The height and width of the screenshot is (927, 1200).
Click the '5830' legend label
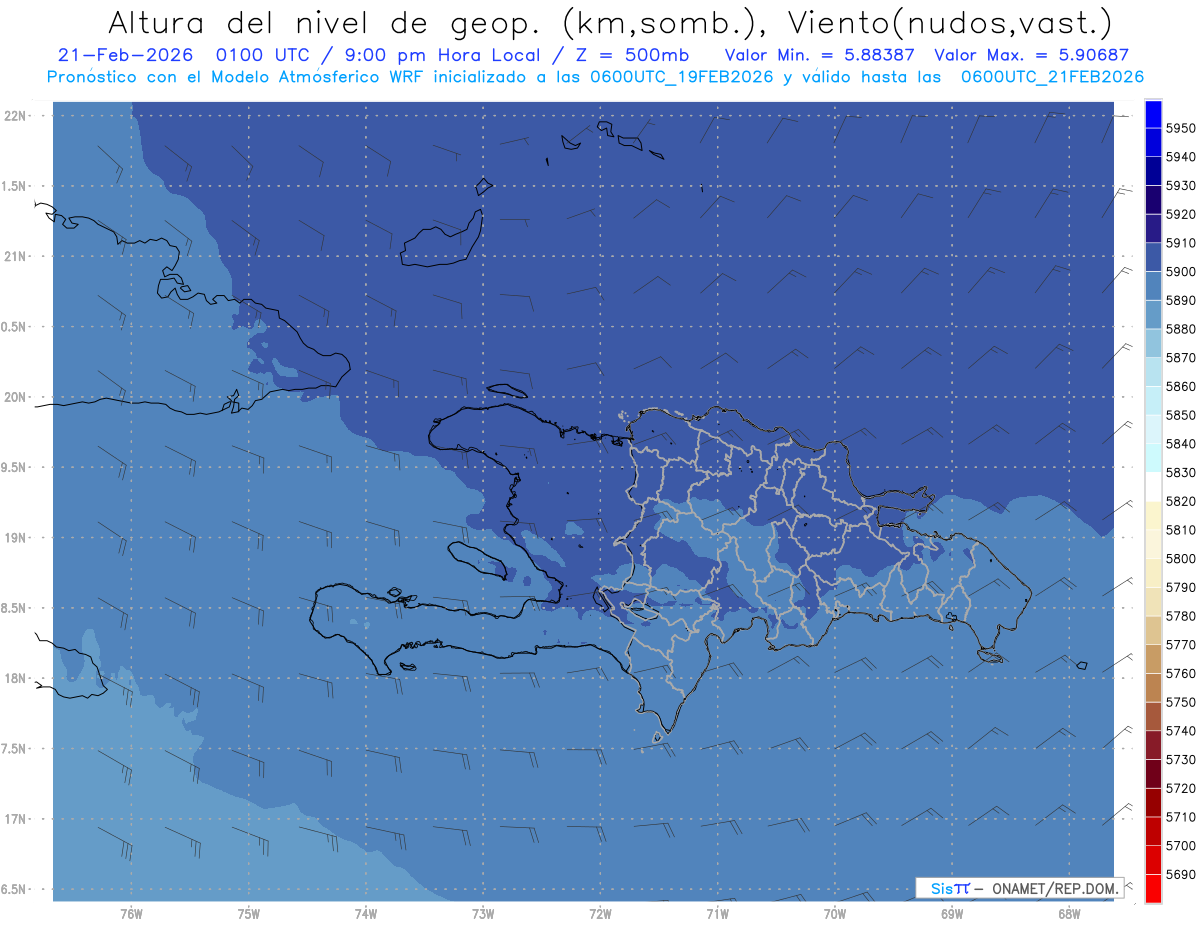pyautogui.click(x=1181, y=473)
